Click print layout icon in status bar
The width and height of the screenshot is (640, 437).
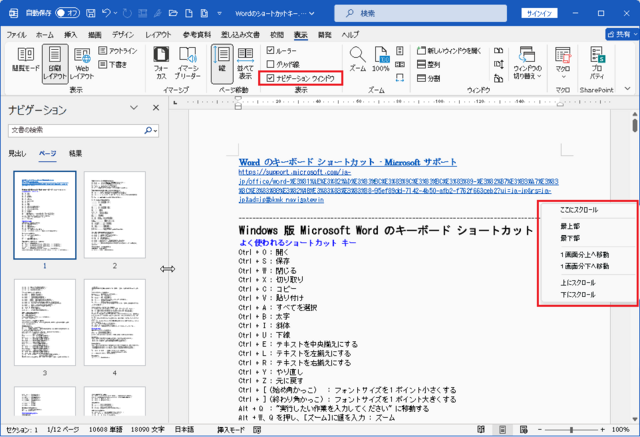click(x=502, y=430)
